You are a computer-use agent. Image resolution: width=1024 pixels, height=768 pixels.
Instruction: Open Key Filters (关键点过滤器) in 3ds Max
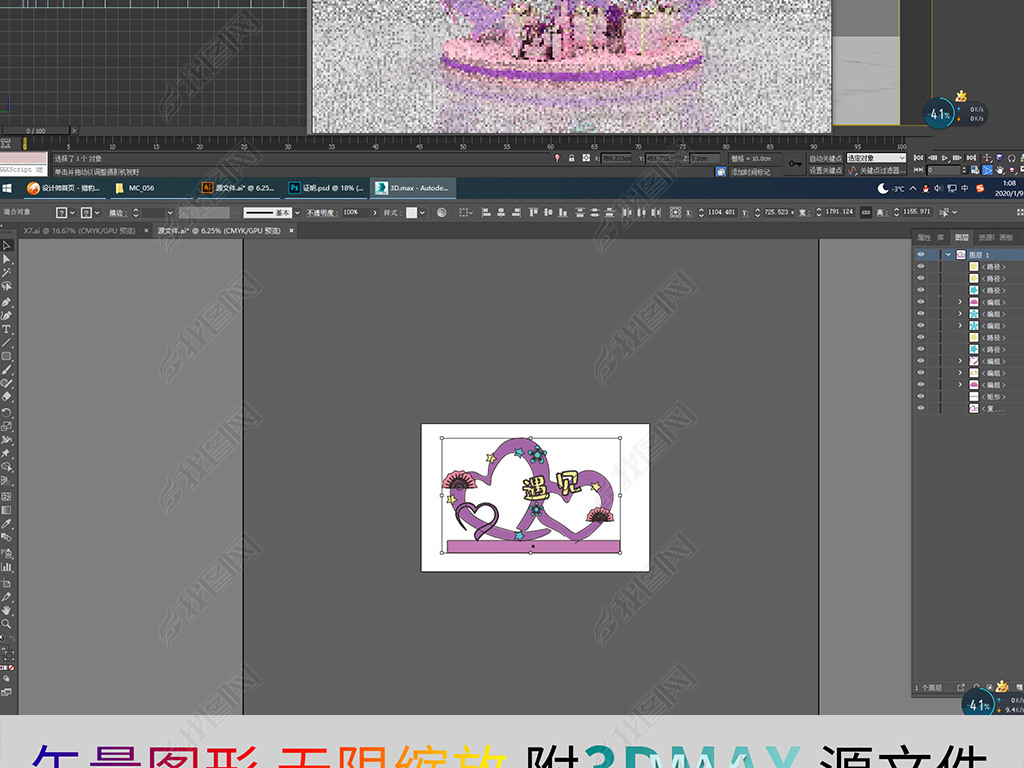(x=882, y=170)
